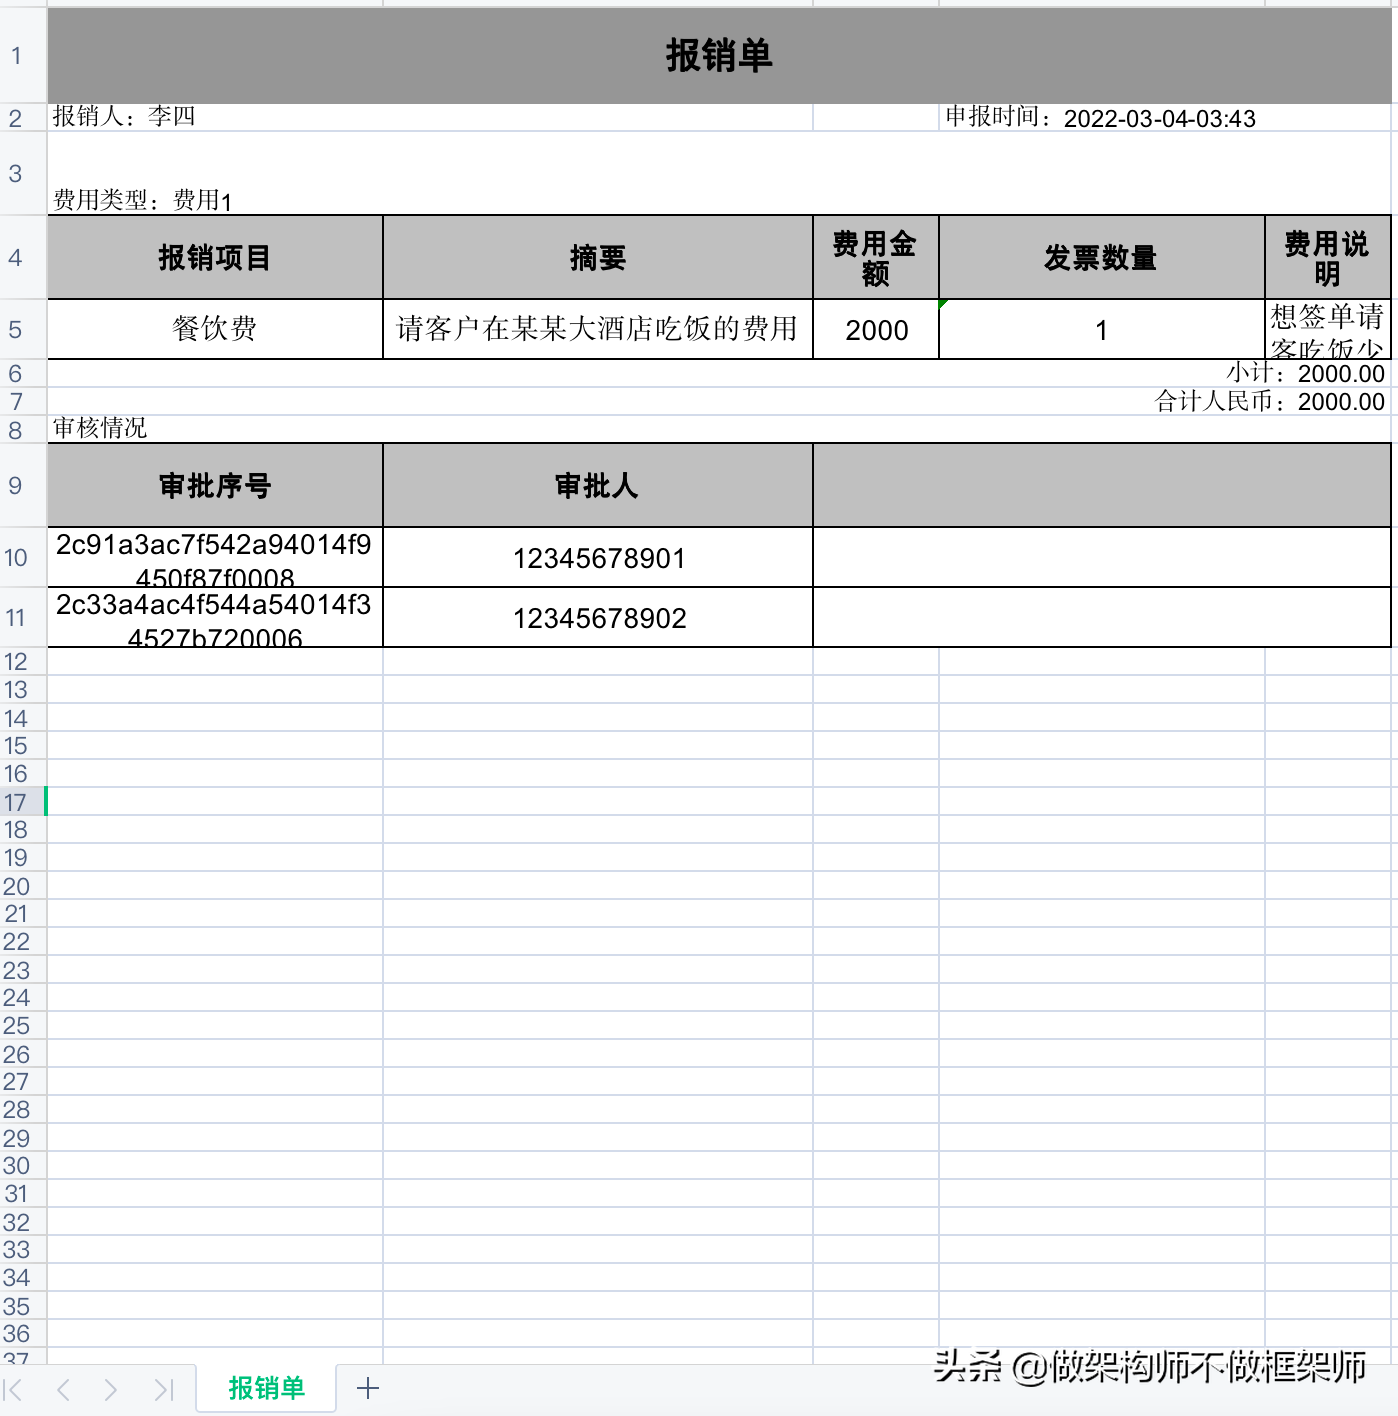Select invoice count cell showing 1
Screen dimensions: 1398x1416
point(1102,329)
